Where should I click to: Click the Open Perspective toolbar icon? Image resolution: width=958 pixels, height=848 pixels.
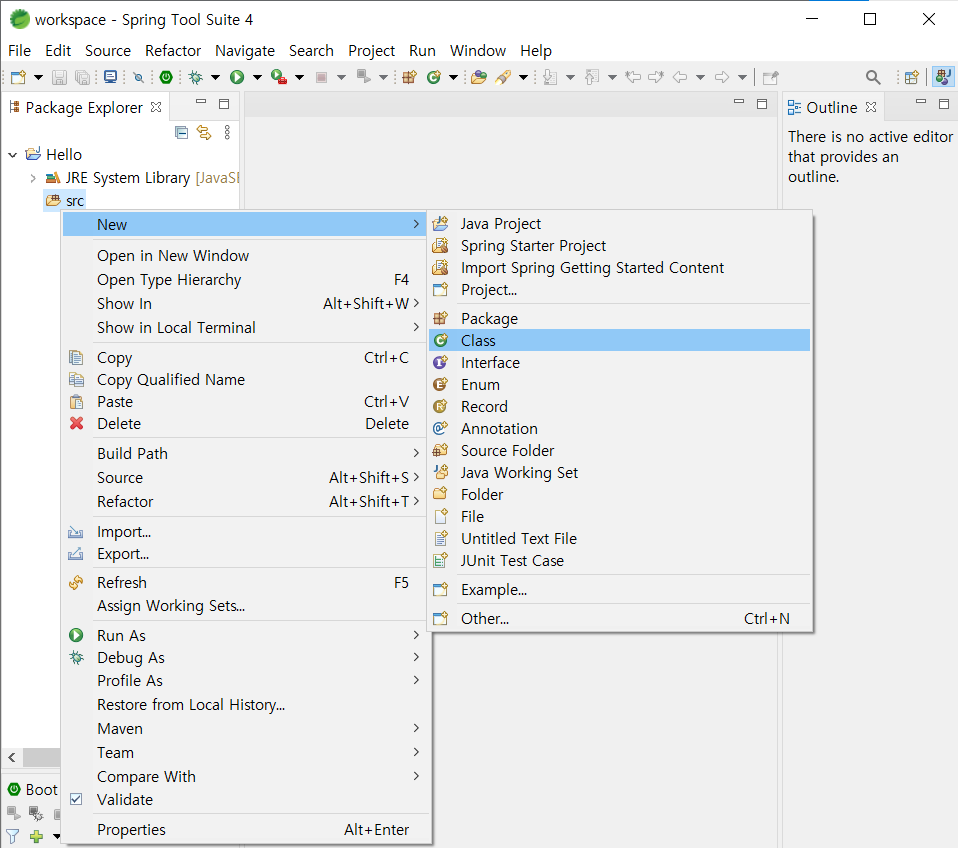tap(912, 77)
